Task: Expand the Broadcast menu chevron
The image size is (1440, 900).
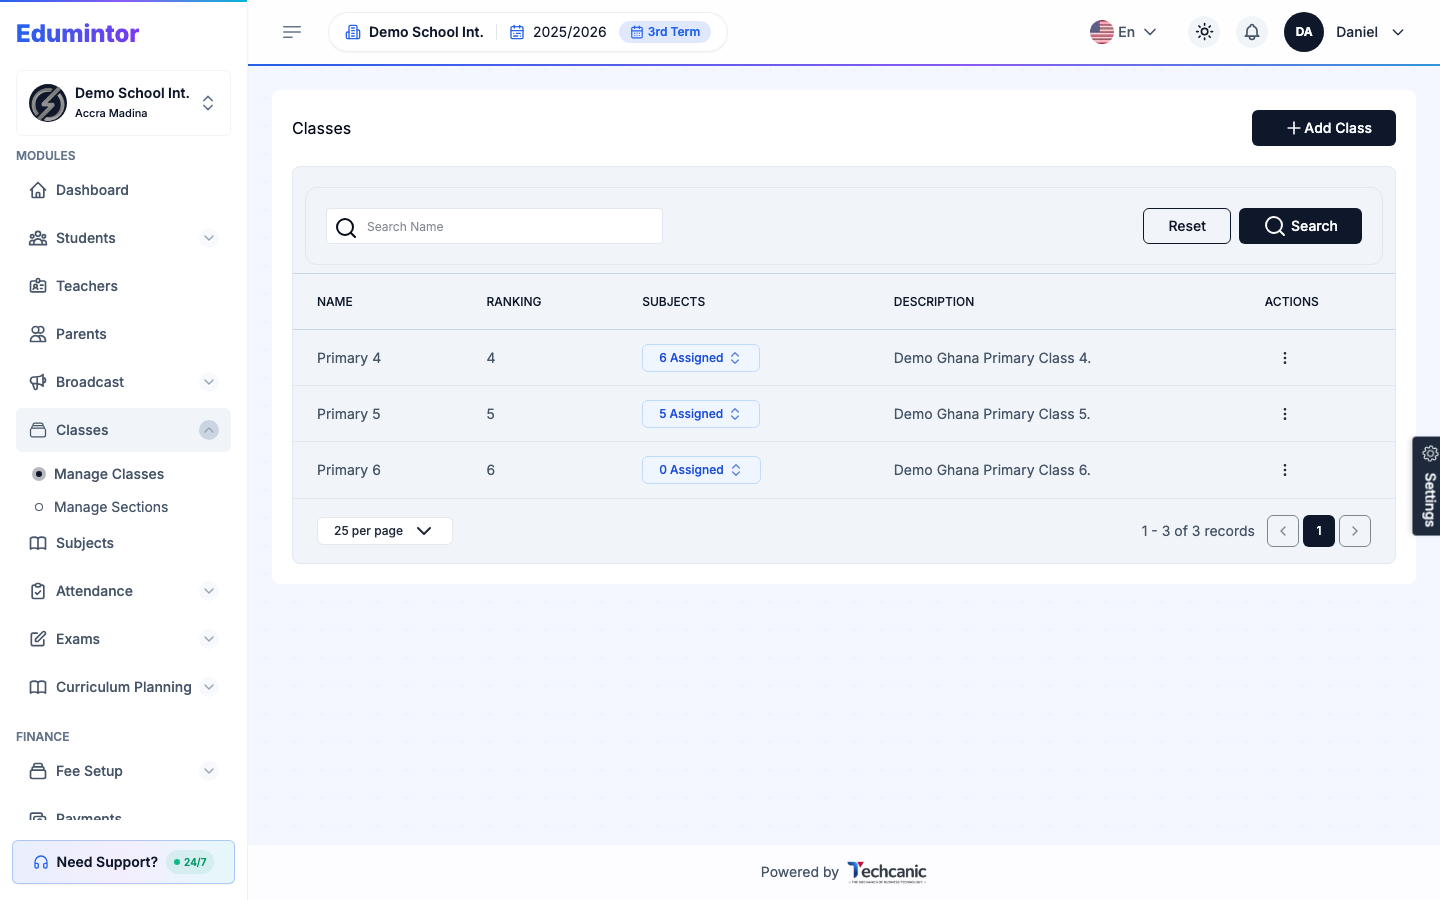Action: 209,382
